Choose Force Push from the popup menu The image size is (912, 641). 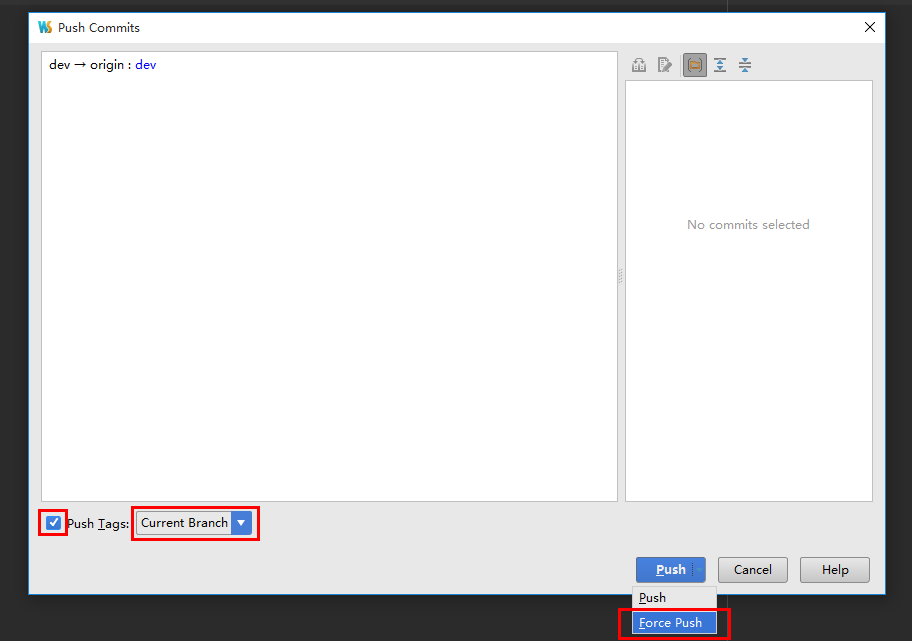click(674, 623)
